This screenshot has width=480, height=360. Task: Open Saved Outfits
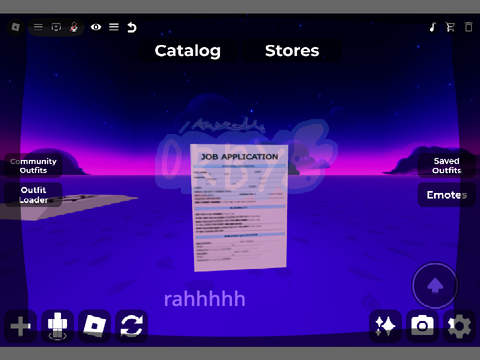447,166
